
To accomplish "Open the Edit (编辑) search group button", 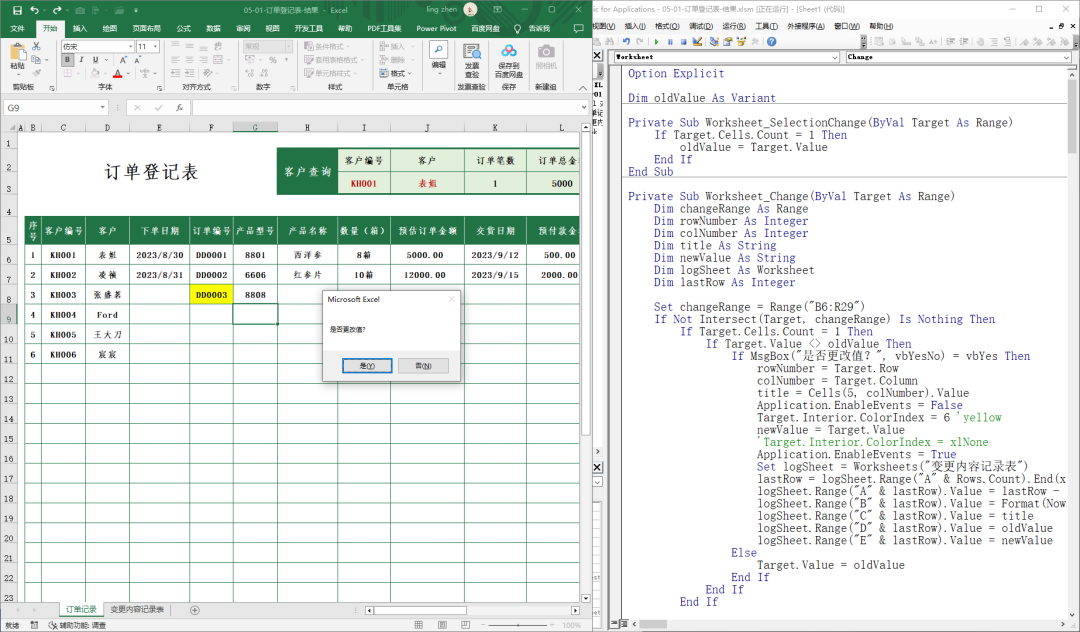I will [439, 56].
